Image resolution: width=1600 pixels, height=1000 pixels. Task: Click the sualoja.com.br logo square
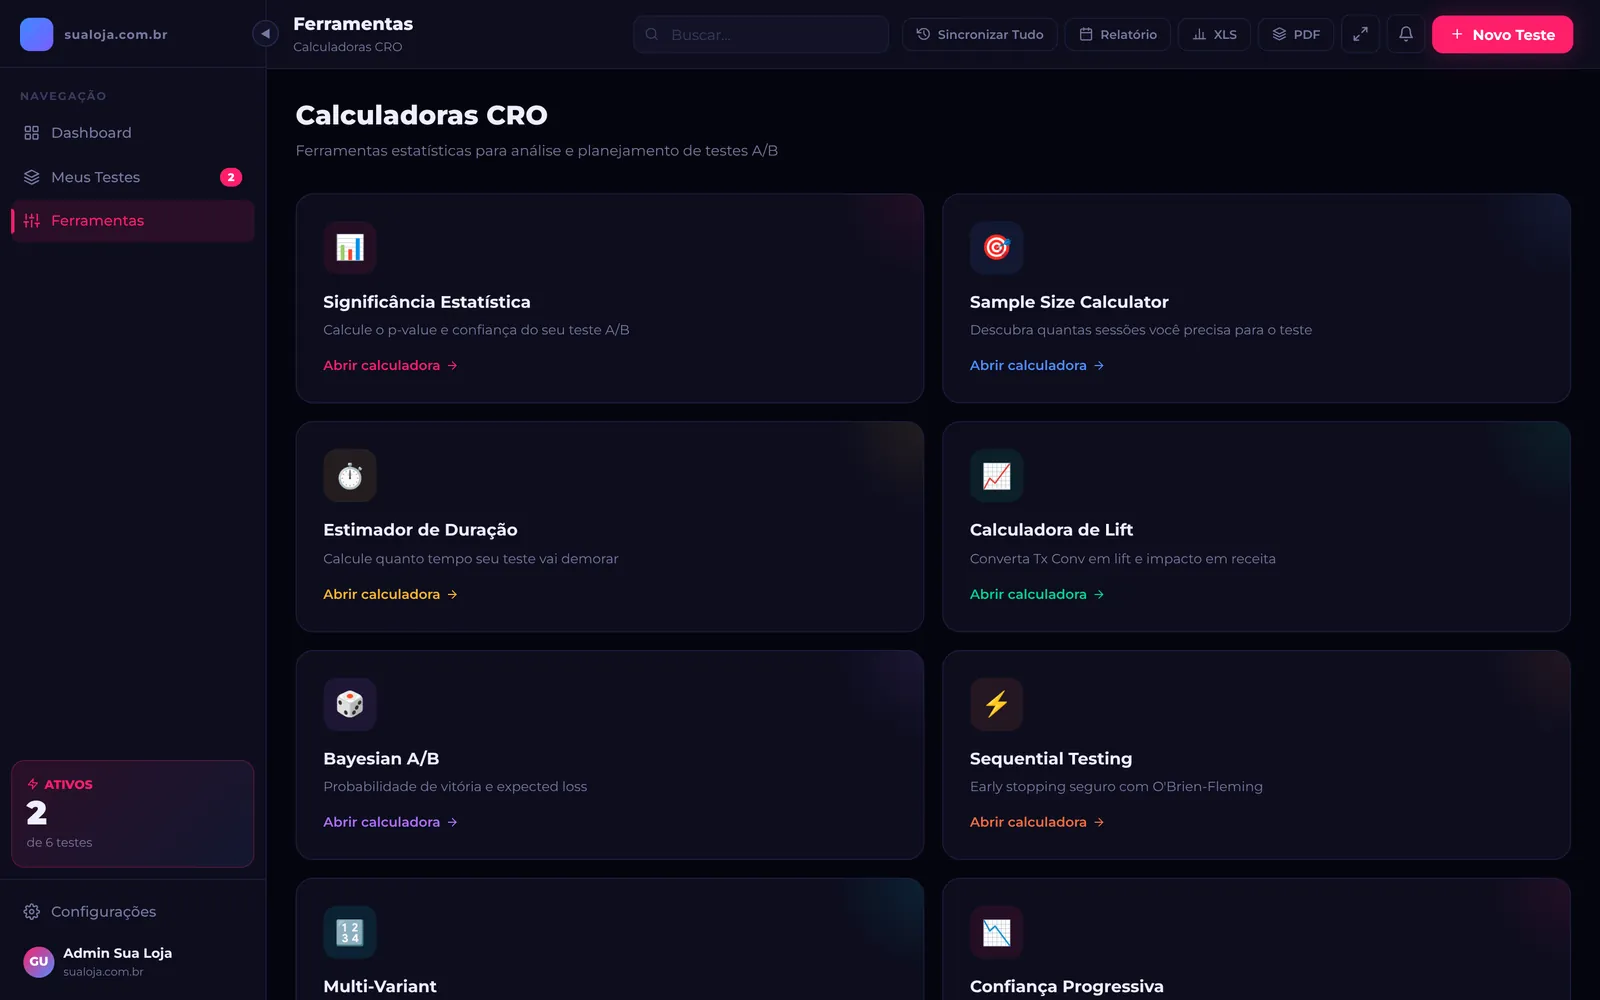click(36, 34)
